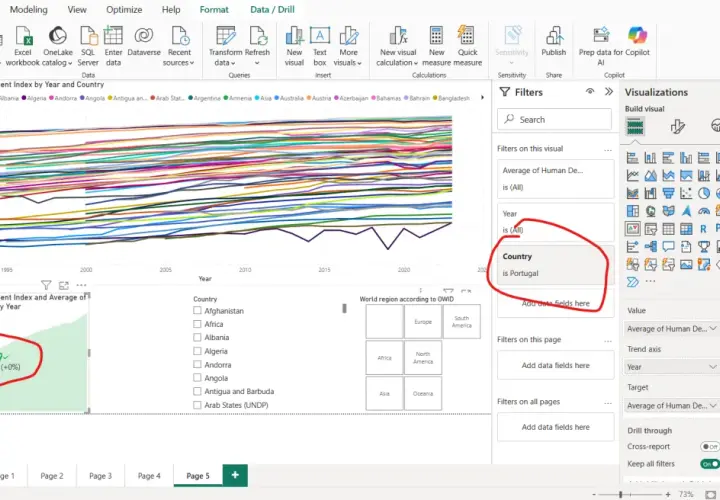Pick the Stacked bar chart visual
The width and height of the screenshot is (720, 500).
coord(632,158)
